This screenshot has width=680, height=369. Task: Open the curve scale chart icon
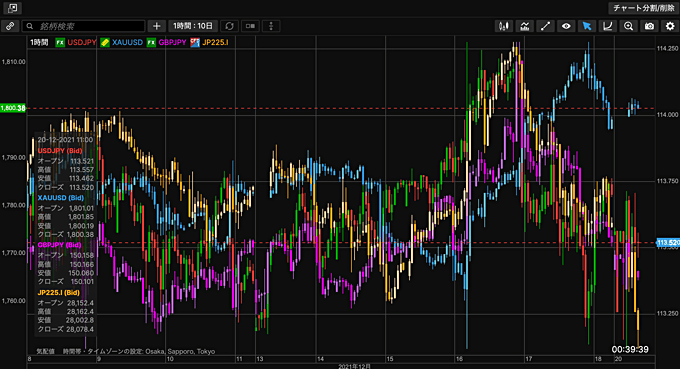click(608, 26)
